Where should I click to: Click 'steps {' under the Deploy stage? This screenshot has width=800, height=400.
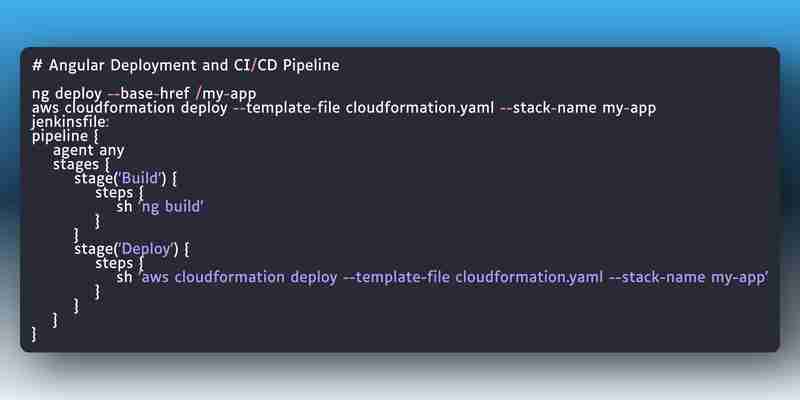(119, 264)
